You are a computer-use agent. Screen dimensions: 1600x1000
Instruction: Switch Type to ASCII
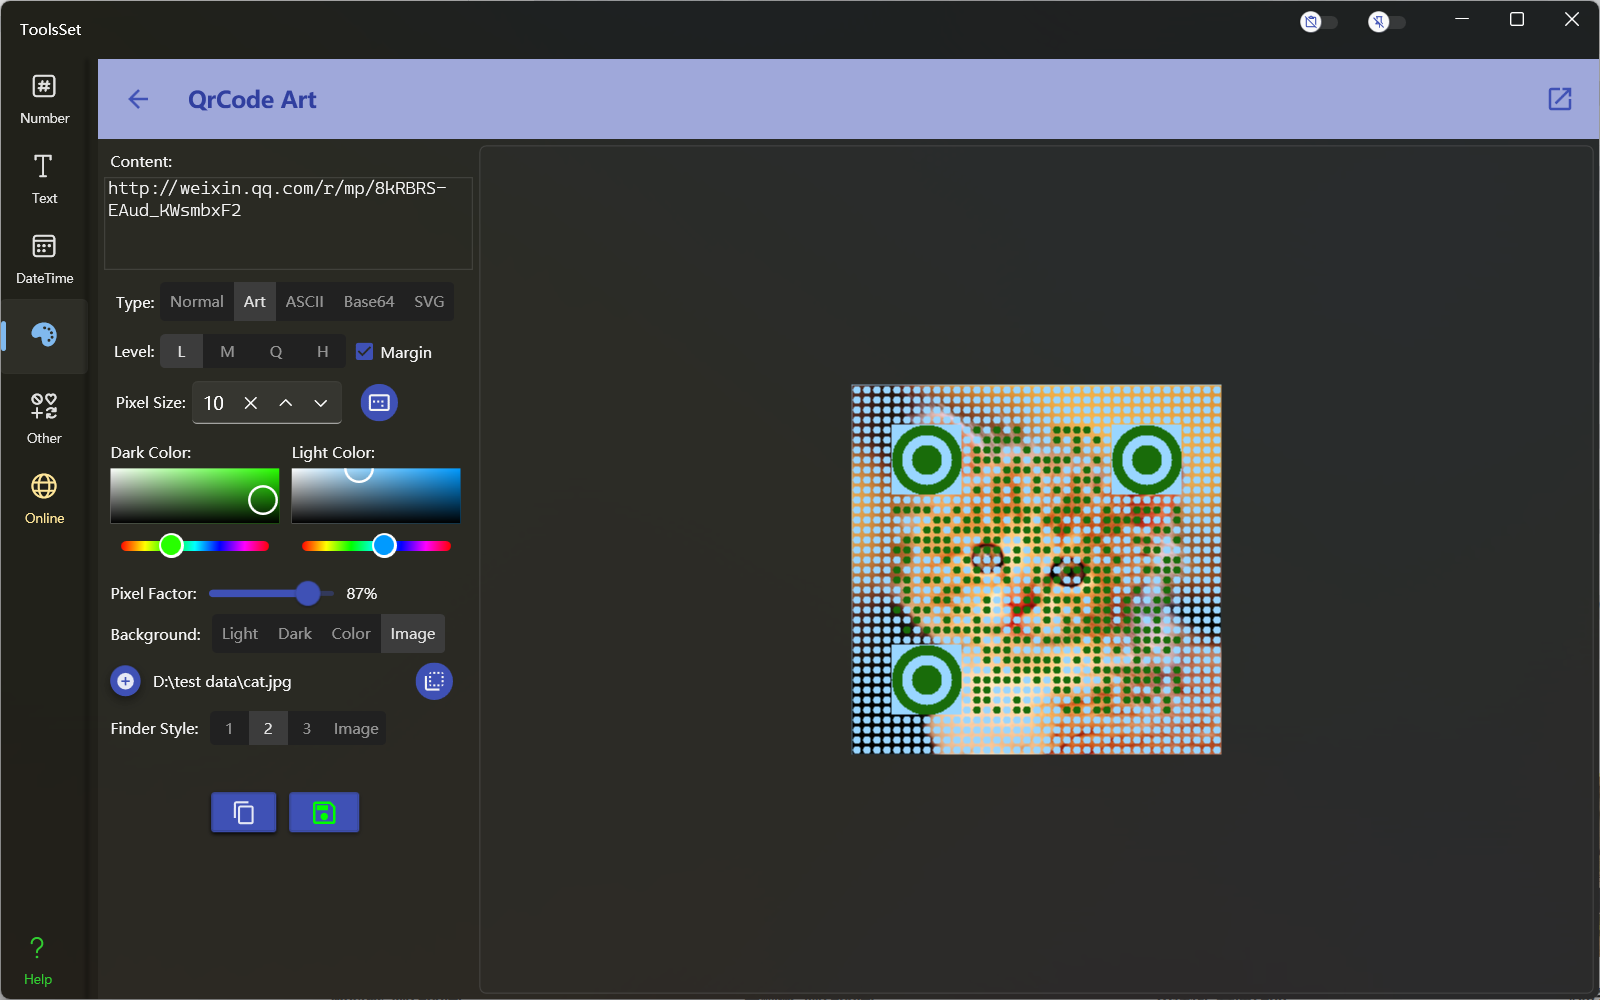tap(305, 302)
